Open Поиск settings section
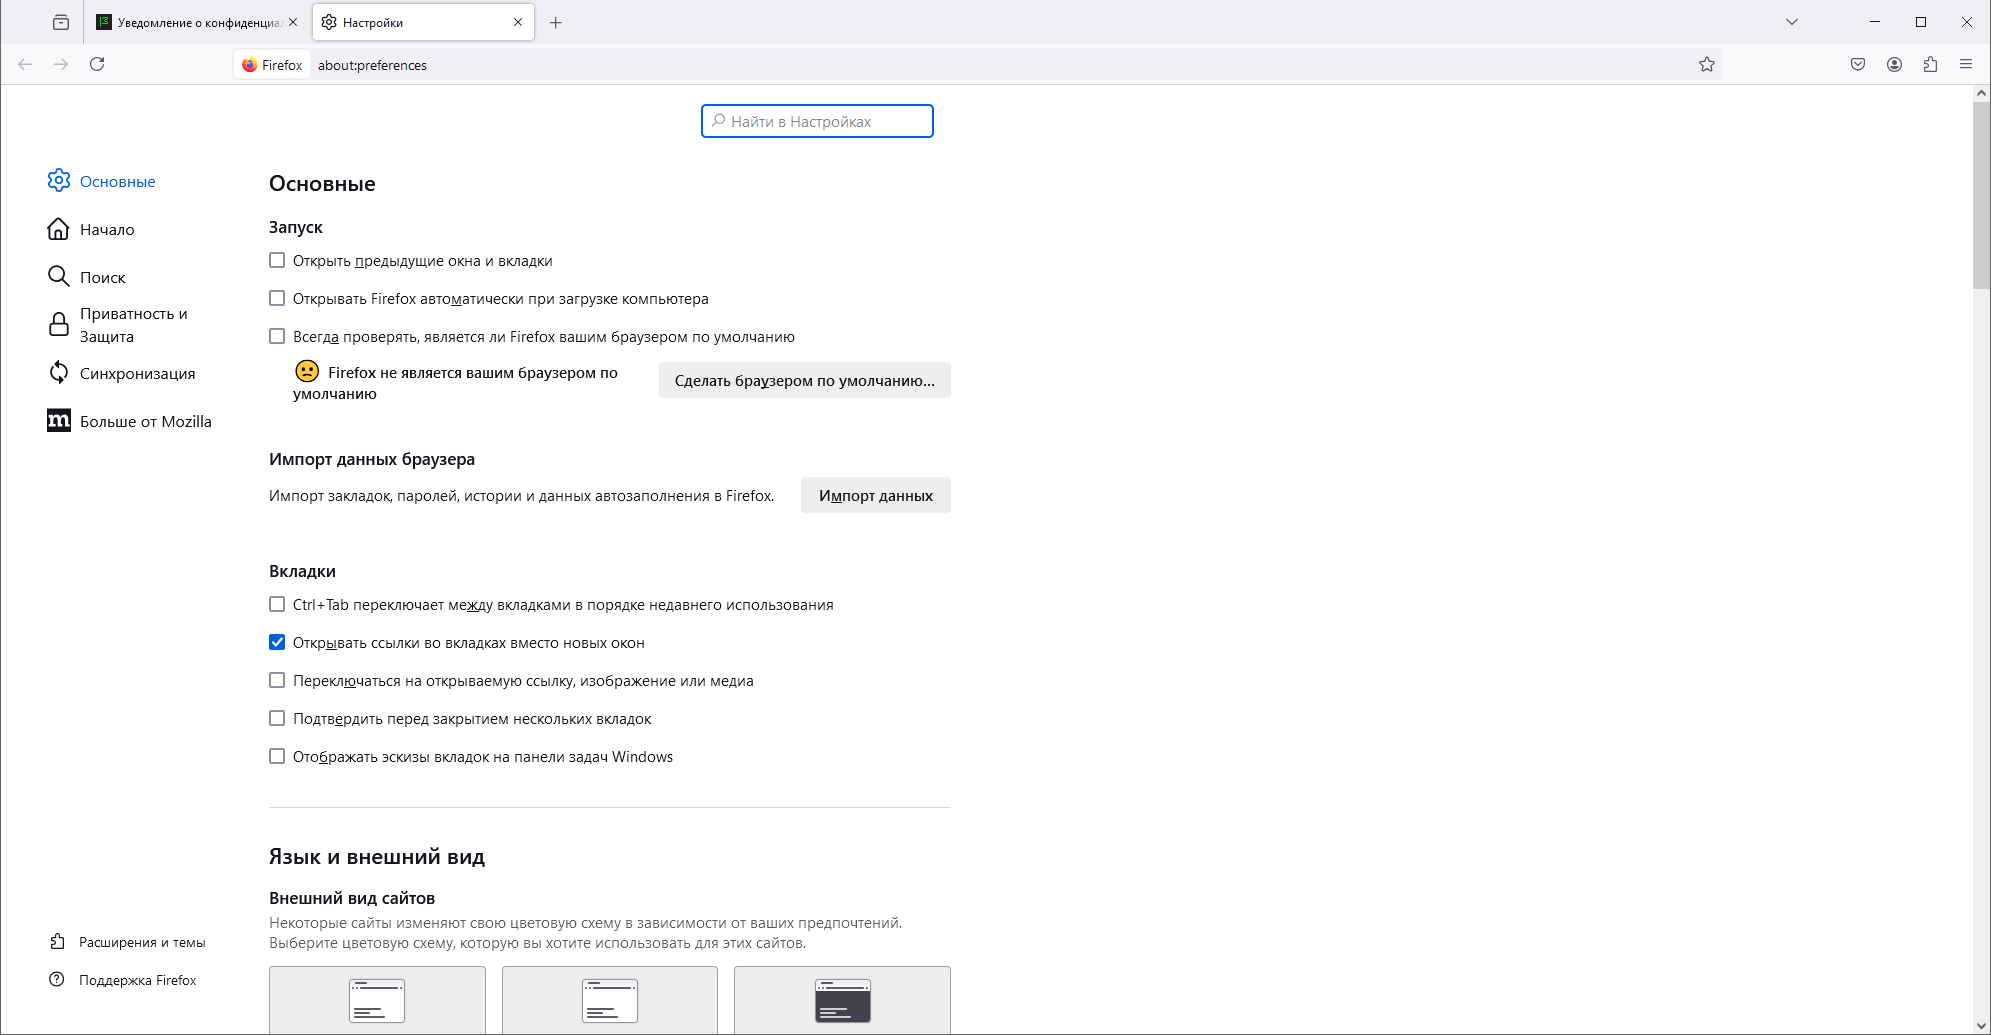Viewport: 1991px width, 1035px height. [87, 277]
